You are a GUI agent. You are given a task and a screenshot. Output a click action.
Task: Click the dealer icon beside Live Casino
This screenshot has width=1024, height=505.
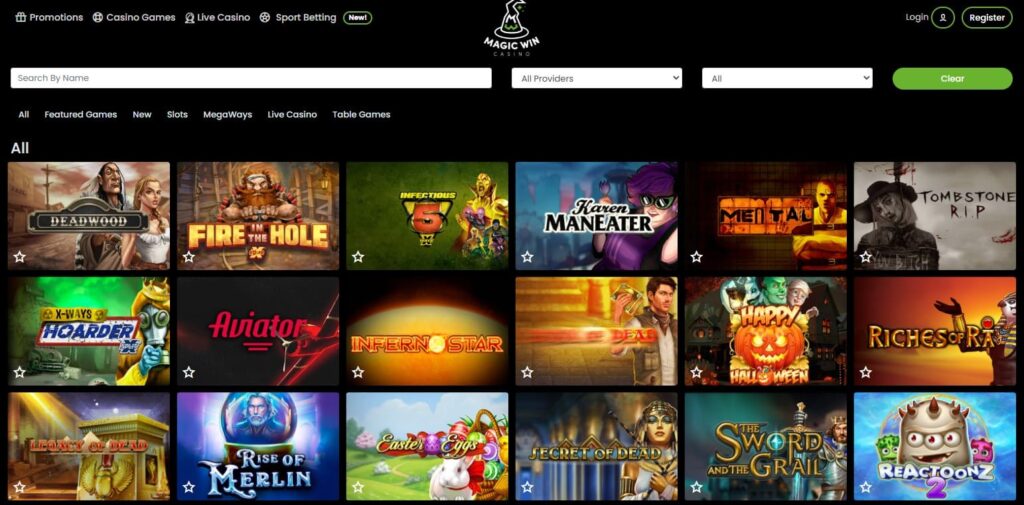189,18
